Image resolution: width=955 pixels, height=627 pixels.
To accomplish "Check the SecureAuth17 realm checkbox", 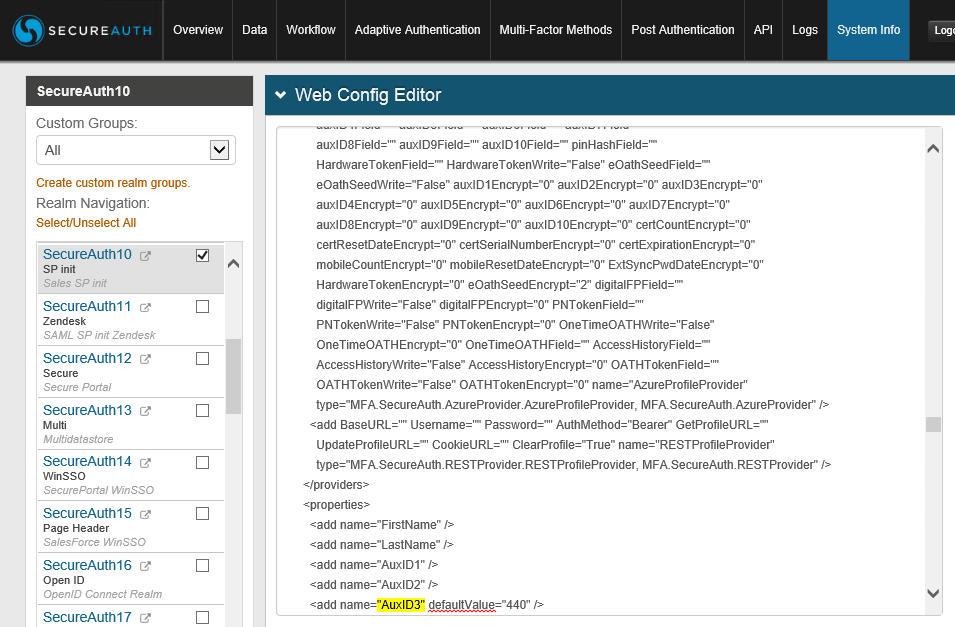I will [x=203, y=618].
